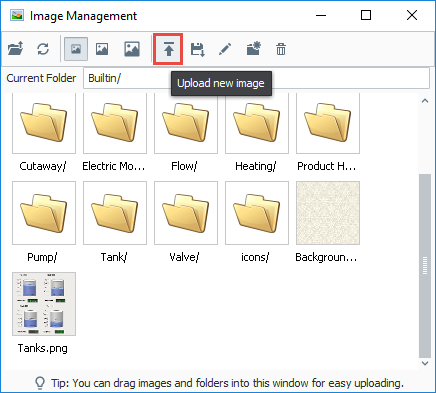Refresh the image list

click(43, 49)
